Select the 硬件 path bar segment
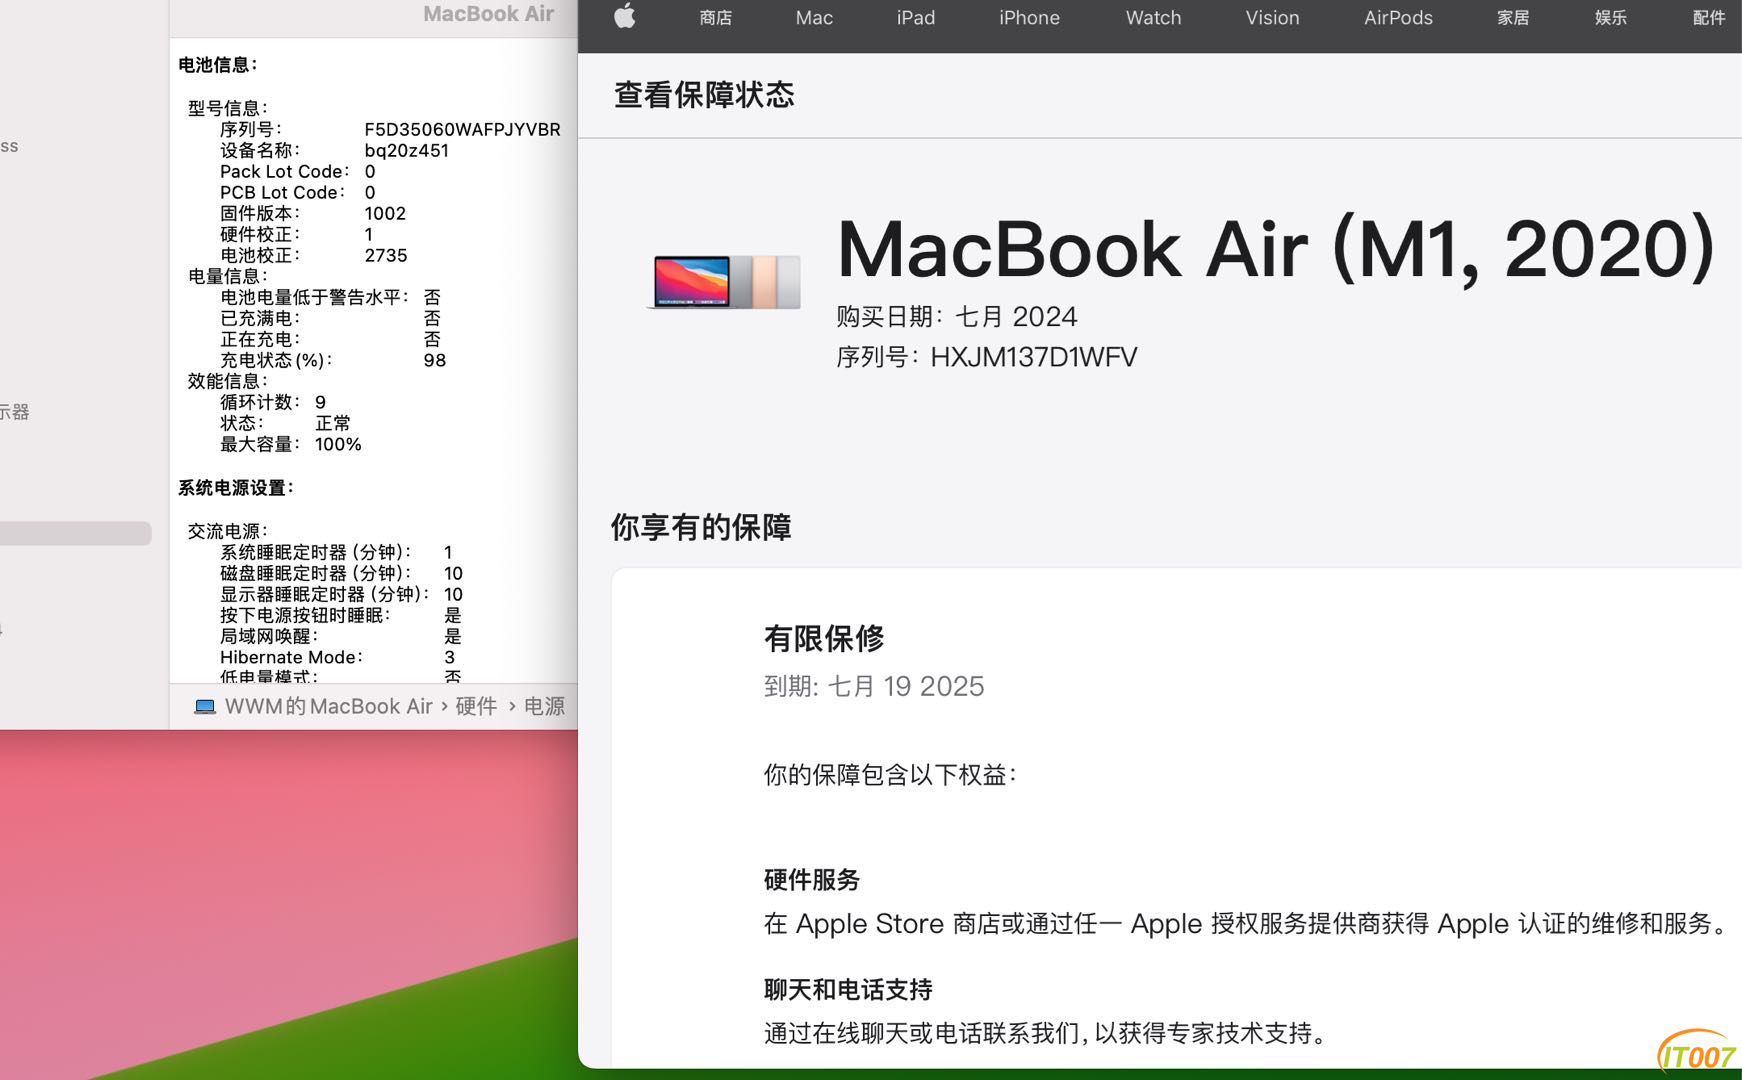 point(476,706)
